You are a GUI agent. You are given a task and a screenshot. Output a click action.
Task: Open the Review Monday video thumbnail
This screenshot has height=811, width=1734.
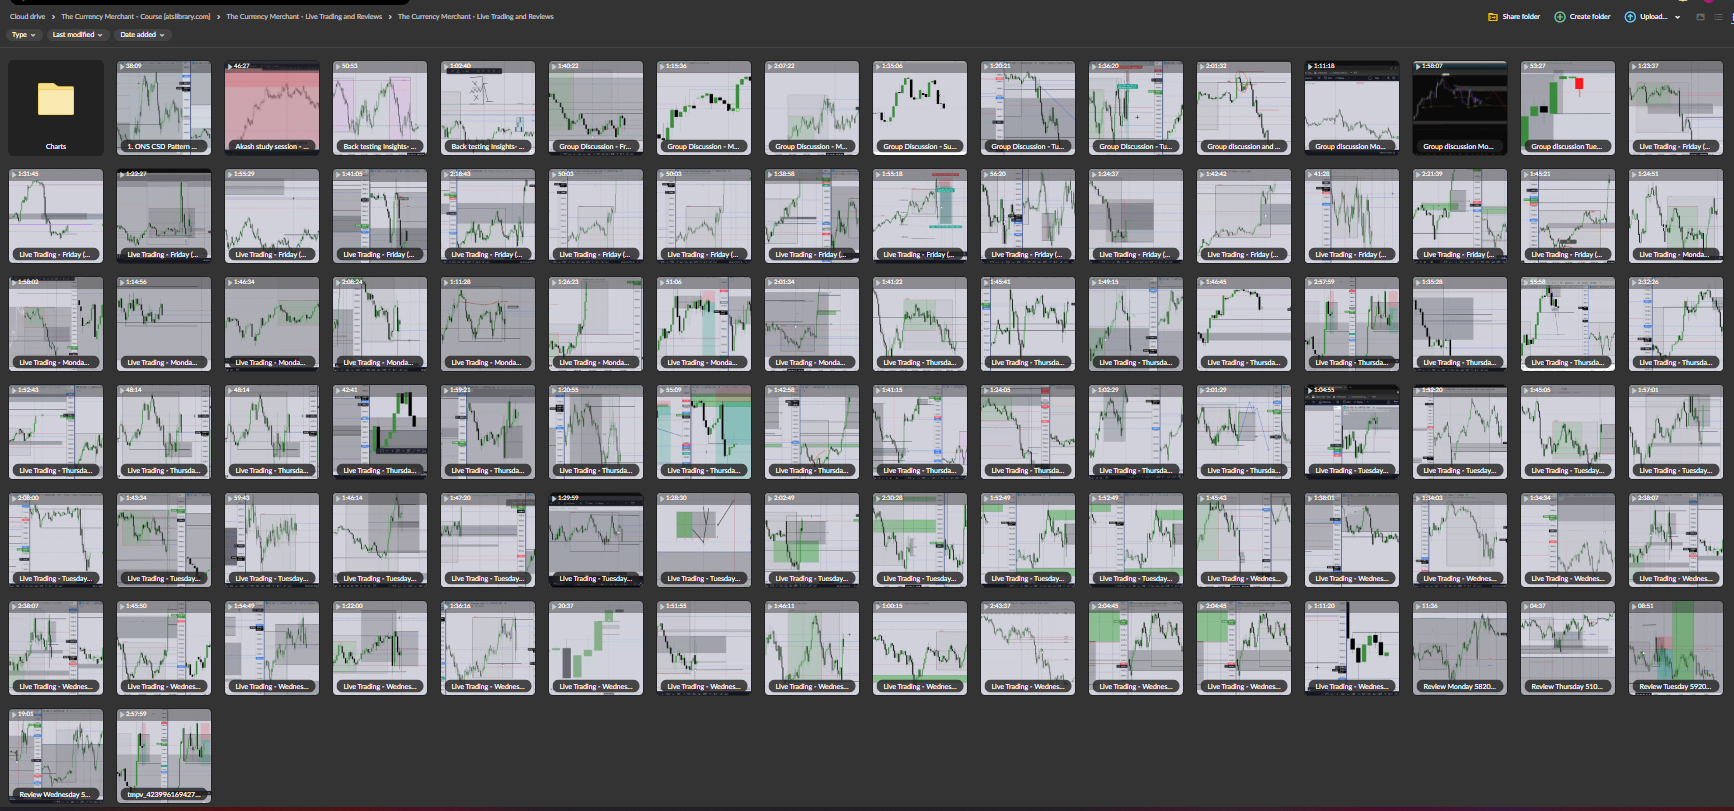point(1459,647)
